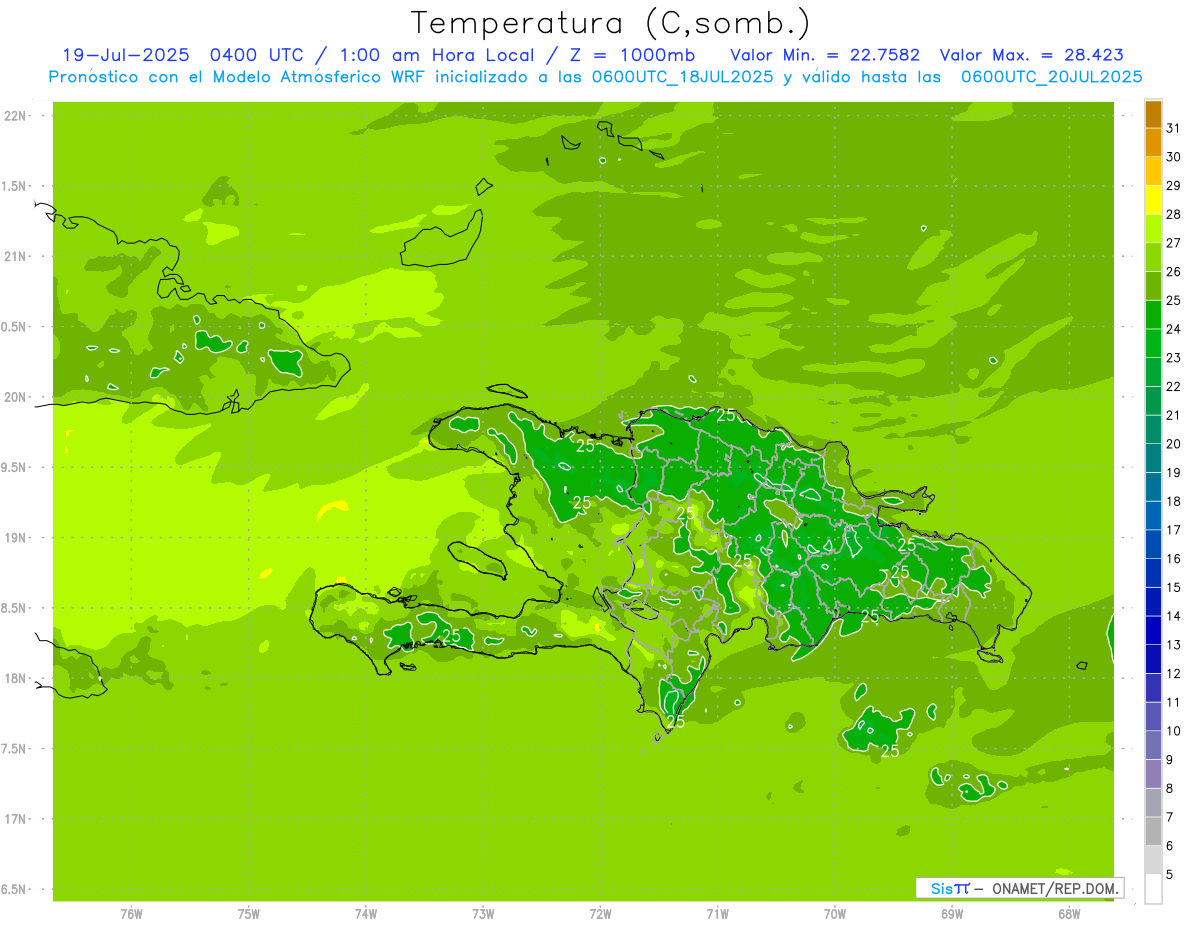
Task: Click the "18N" latitude label
Action: pyautogui.click(x=16, y=679)
